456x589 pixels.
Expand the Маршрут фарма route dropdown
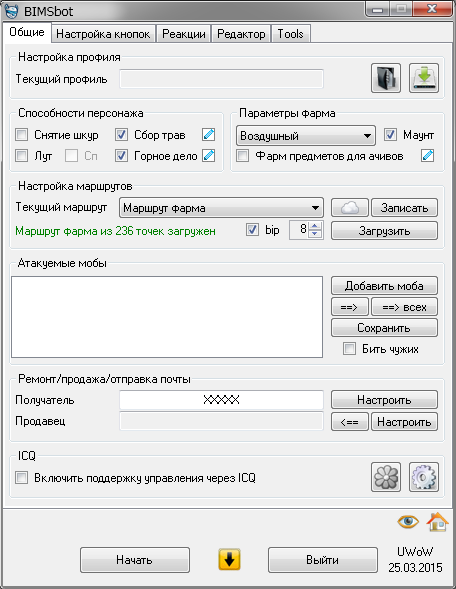pos(221,208)
